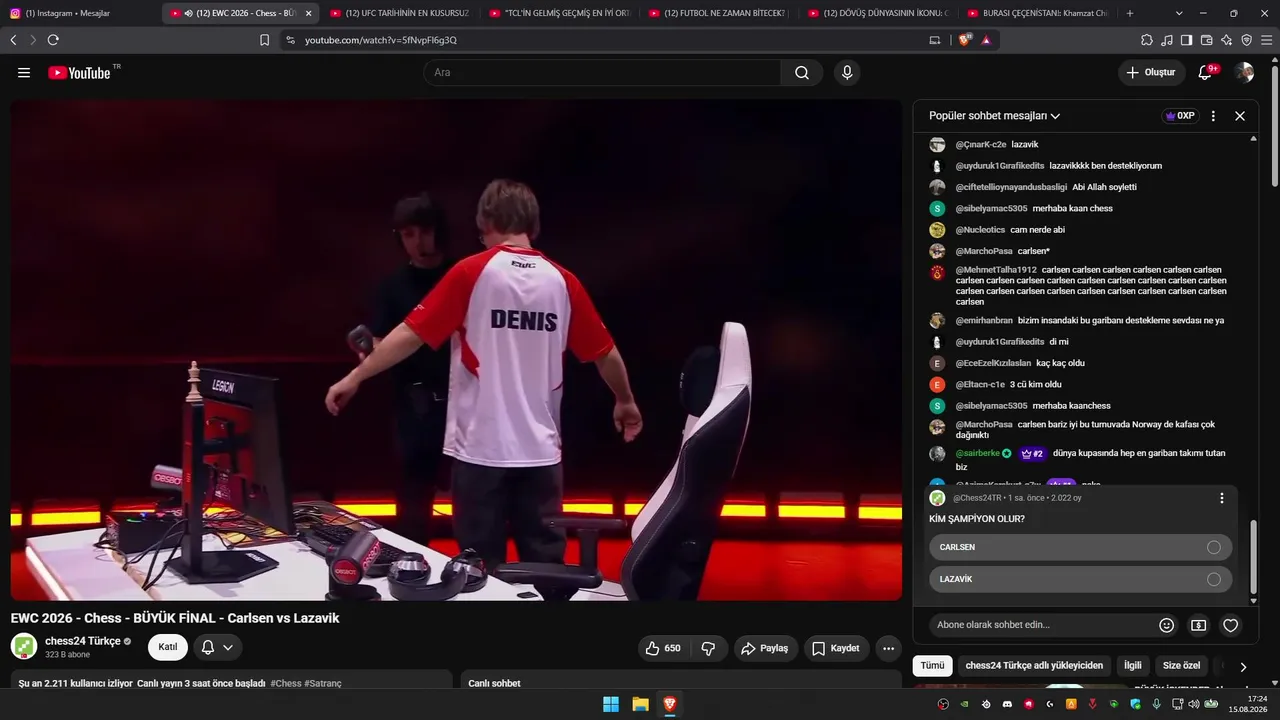Vote CARLSEN in the poll
The height and width of the screenshot is (720, 1280).
click(1080, 547)
